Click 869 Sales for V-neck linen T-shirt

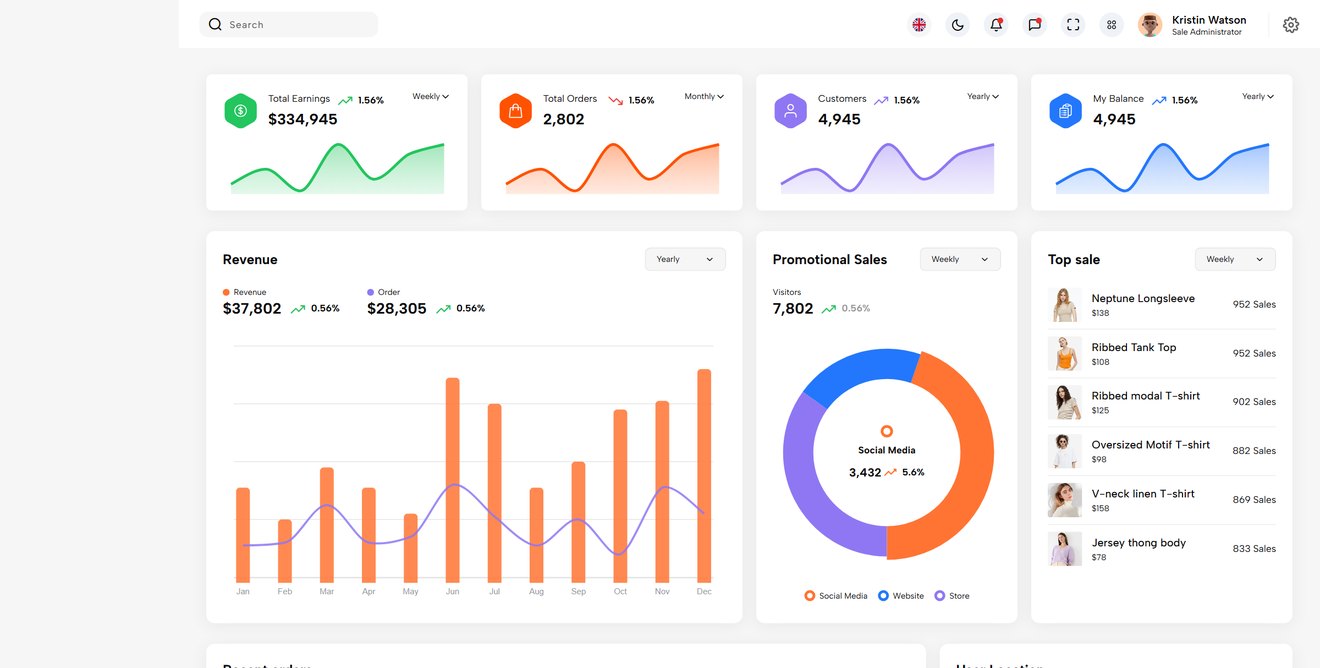(x=1254, y=500)
